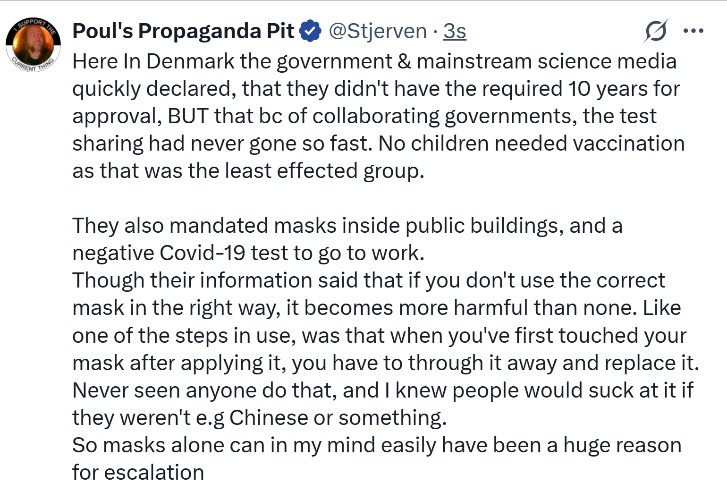The width and height of the screenshot is (727, 500).
Task: Click the line 'they weren't e.g Chinese or something.'
Action: pyautogui.click(x=260, y=418)
